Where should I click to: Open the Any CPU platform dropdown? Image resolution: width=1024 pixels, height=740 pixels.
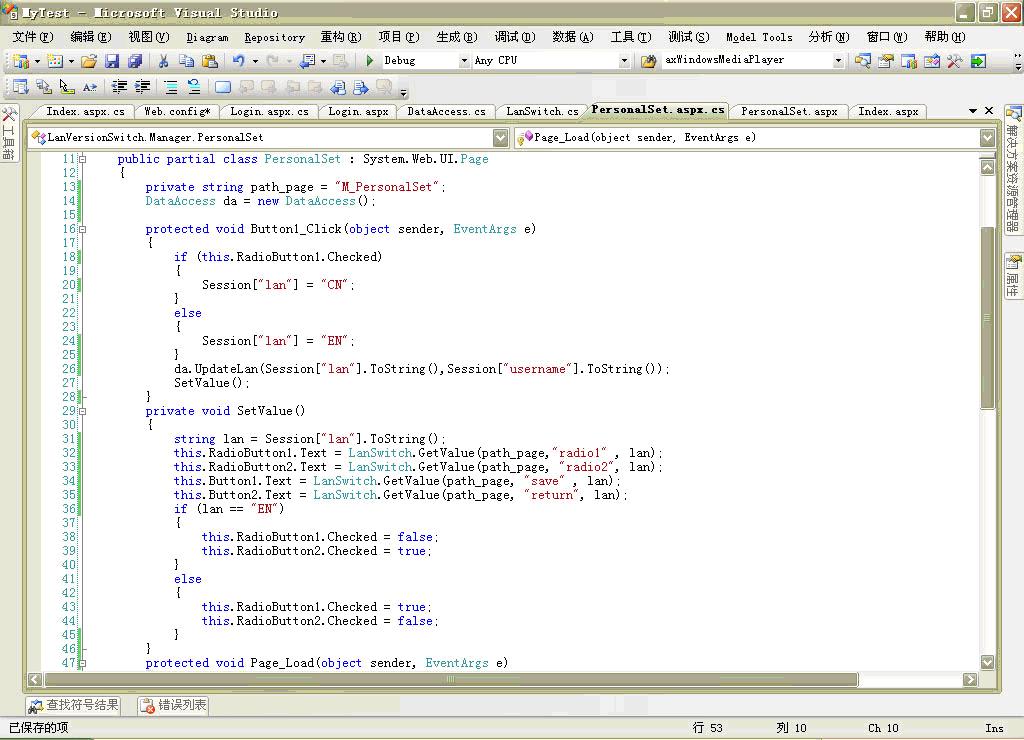(624, 61)
